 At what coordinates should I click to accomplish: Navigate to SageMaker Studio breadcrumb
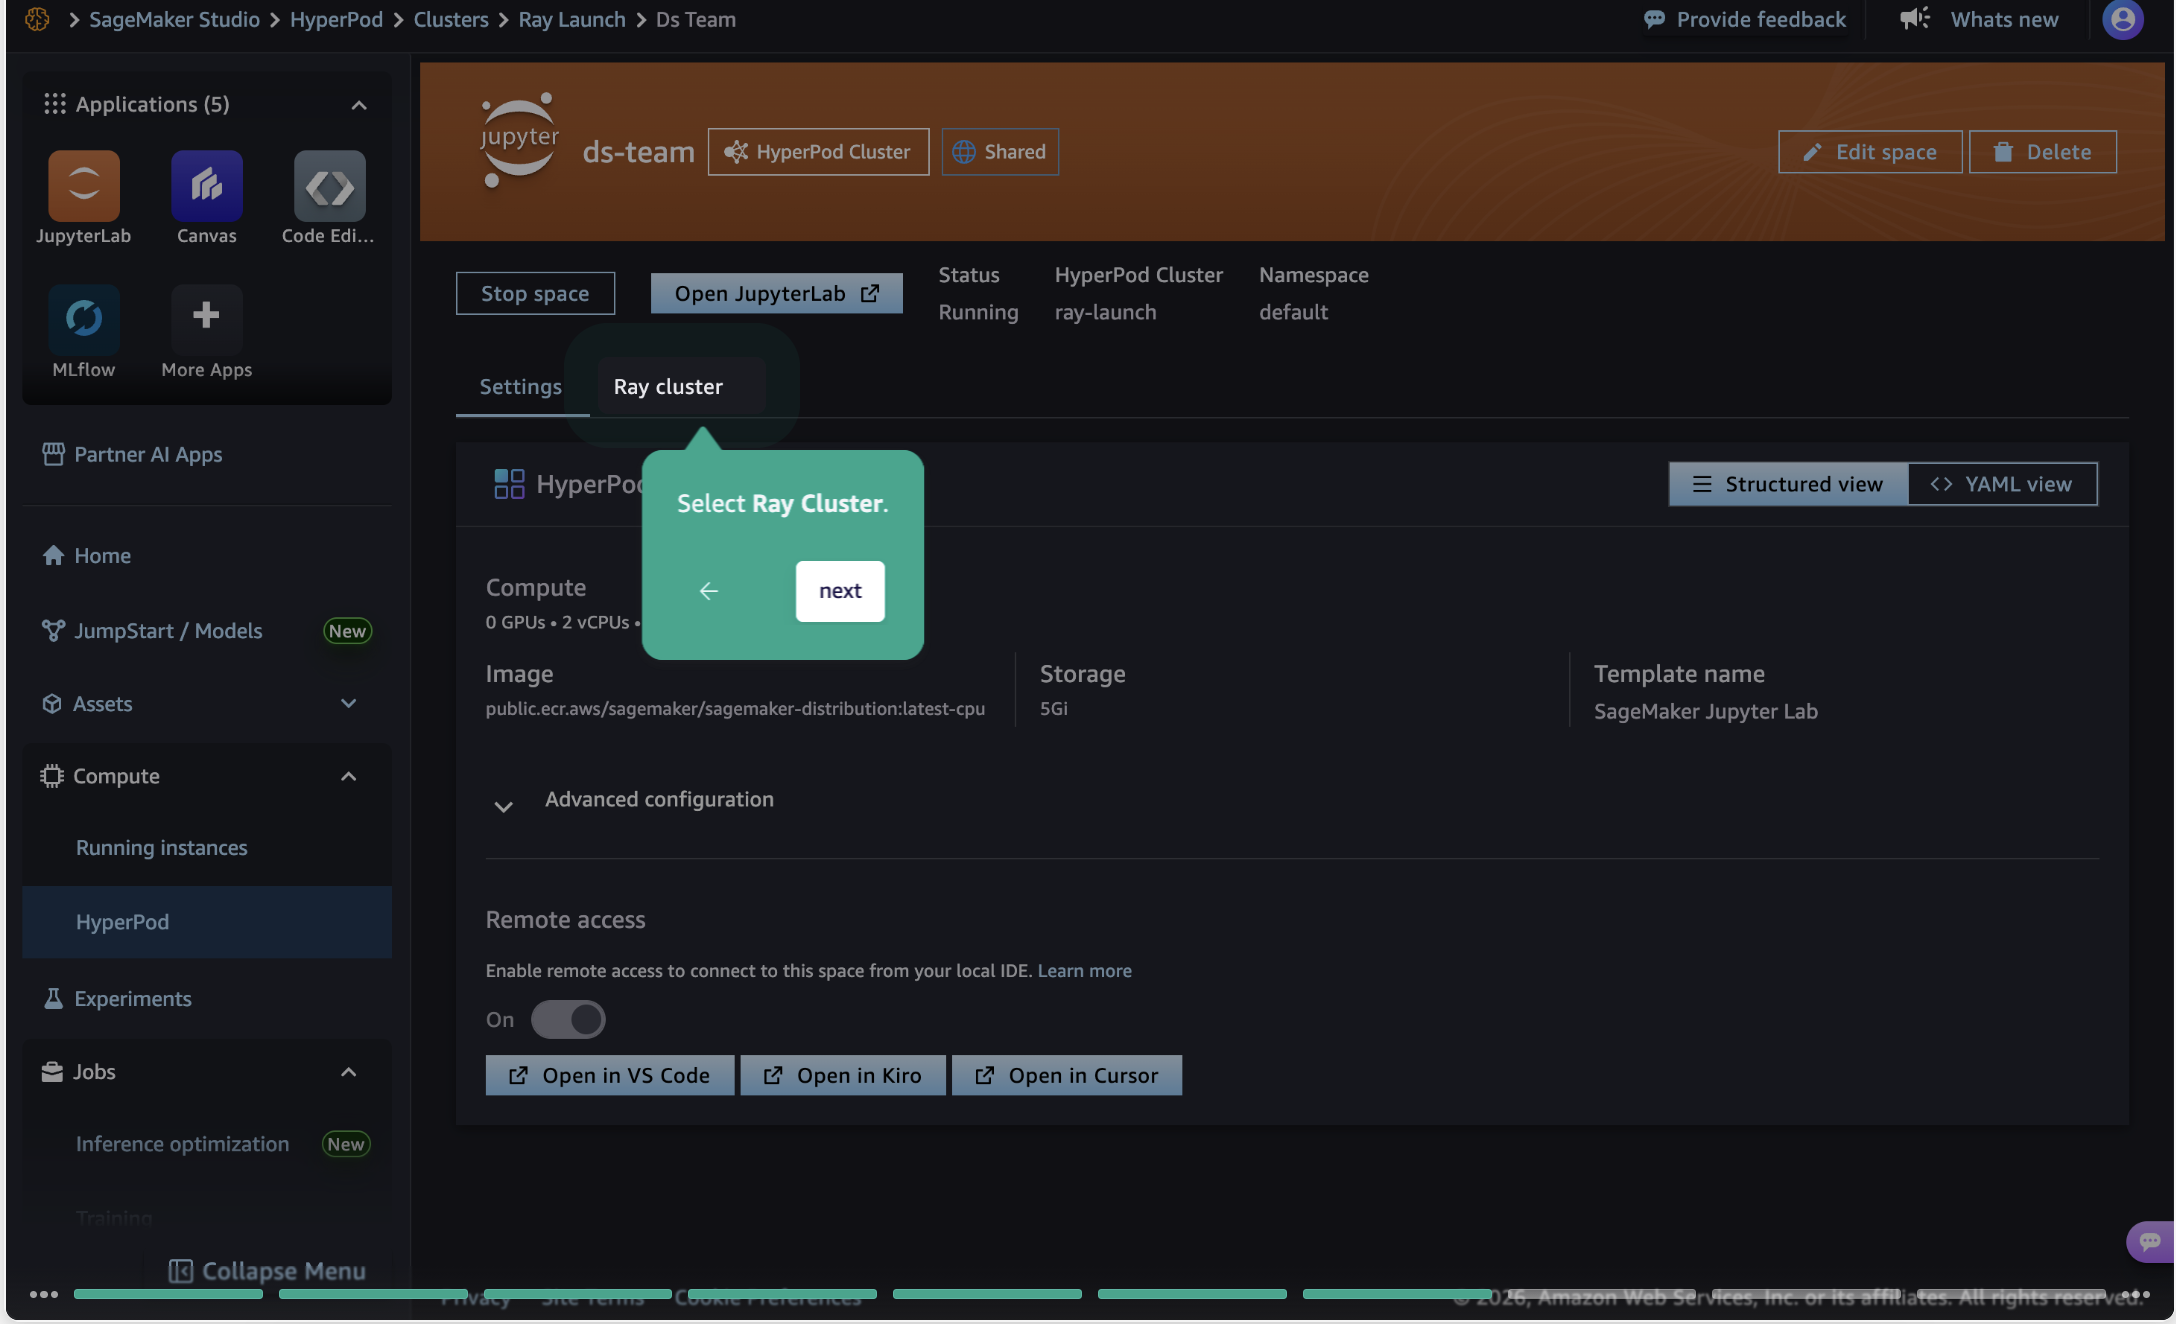[x=174, y=19]
